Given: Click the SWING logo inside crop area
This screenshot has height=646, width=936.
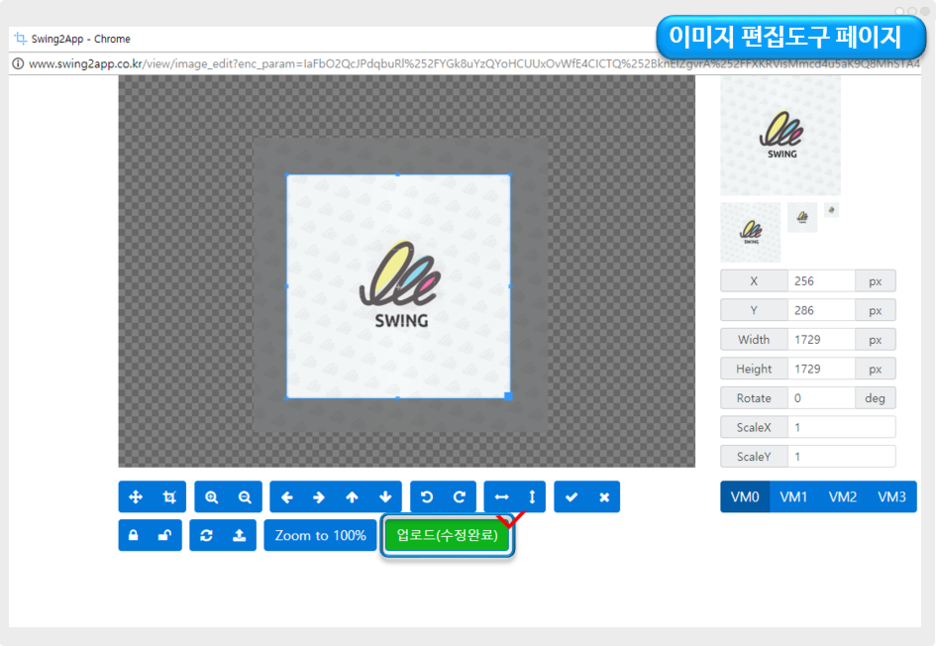Looking at the screenshot, I should [401, 284].
